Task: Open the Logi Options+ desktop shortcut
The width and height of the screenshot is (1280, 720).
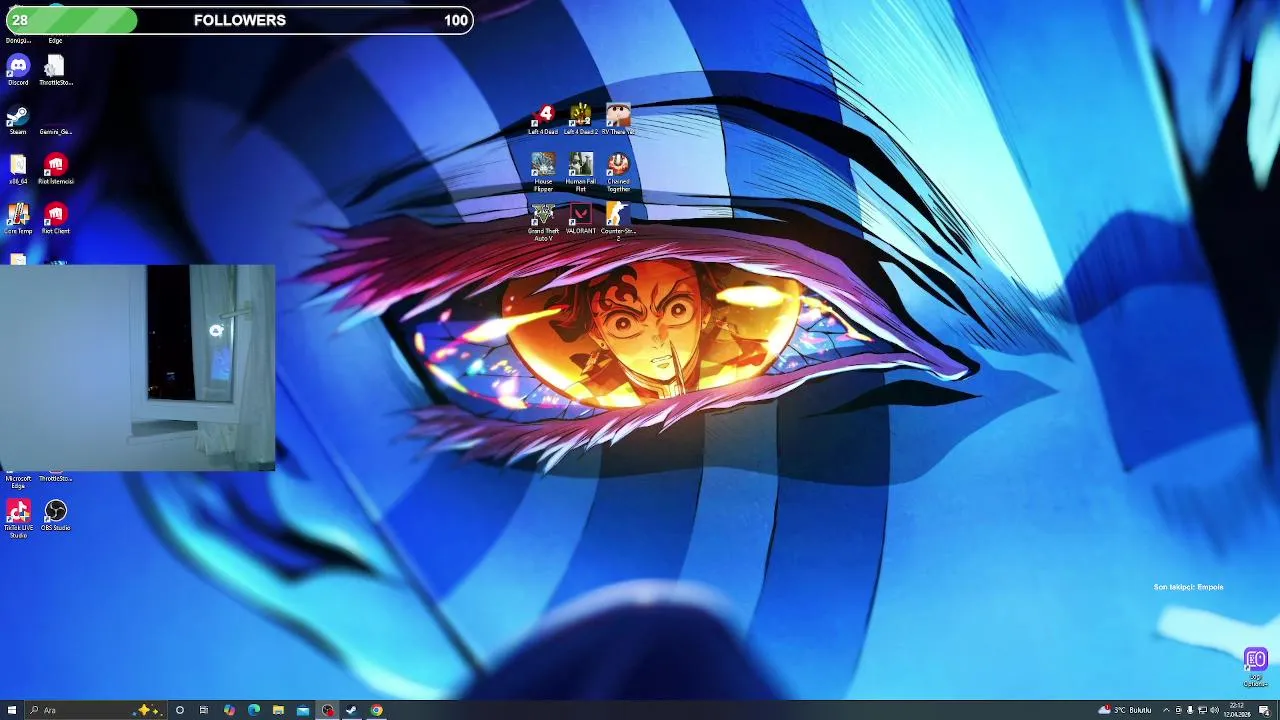Action: coord(1256,667)
